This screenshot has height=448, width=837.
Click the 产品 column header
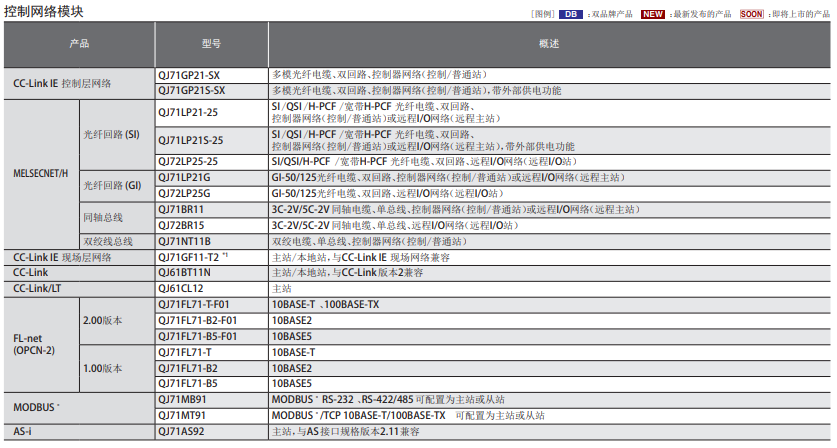(79, 44)
